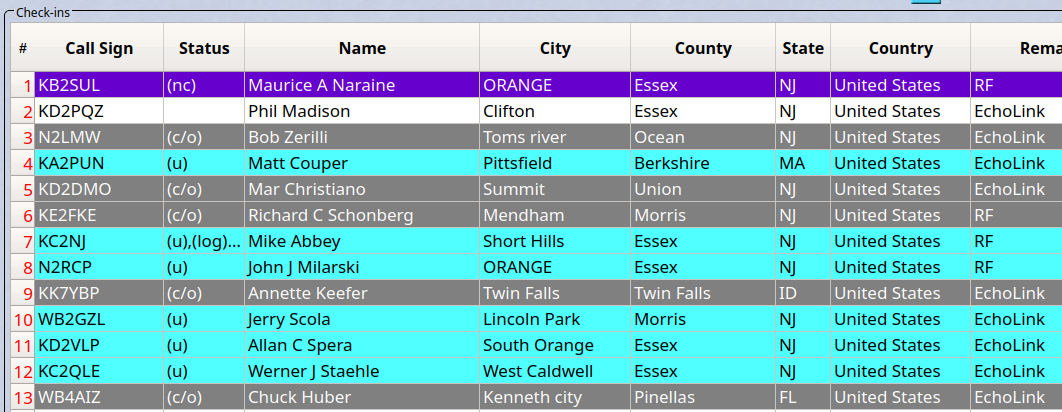The width and height of the screenshot is (1062, 412).
Task: Click the (c/o) status for Bob Zerilli
Action: pyautogui.click(x=204, y=137)
